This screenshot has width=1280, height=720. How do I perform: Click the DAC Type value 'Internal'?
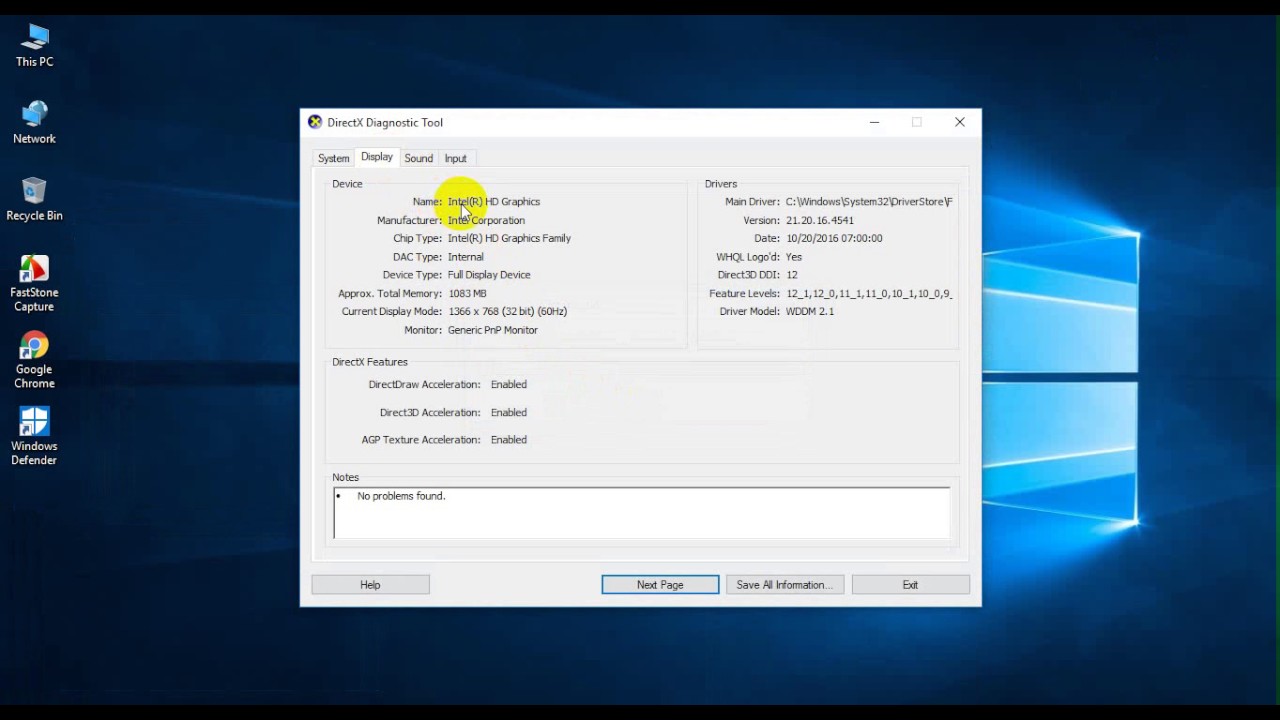(466, 257)
